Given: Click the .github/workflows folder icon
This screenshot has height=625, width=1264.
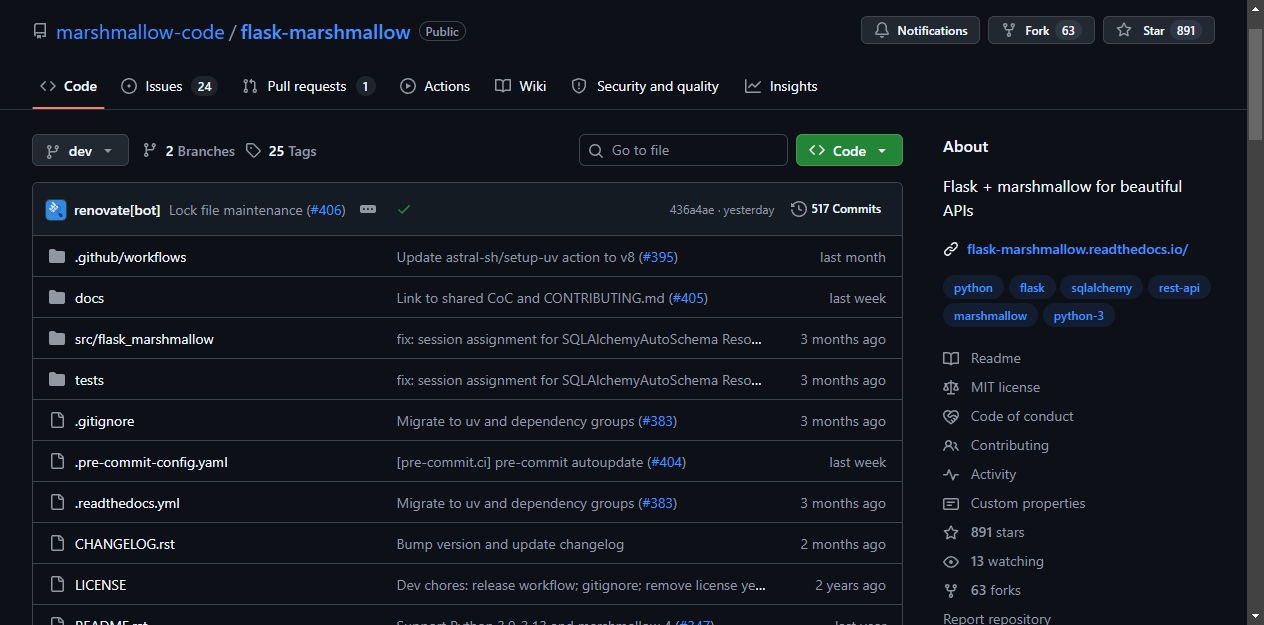Looking at the screenshot, I should pos(56,257).
